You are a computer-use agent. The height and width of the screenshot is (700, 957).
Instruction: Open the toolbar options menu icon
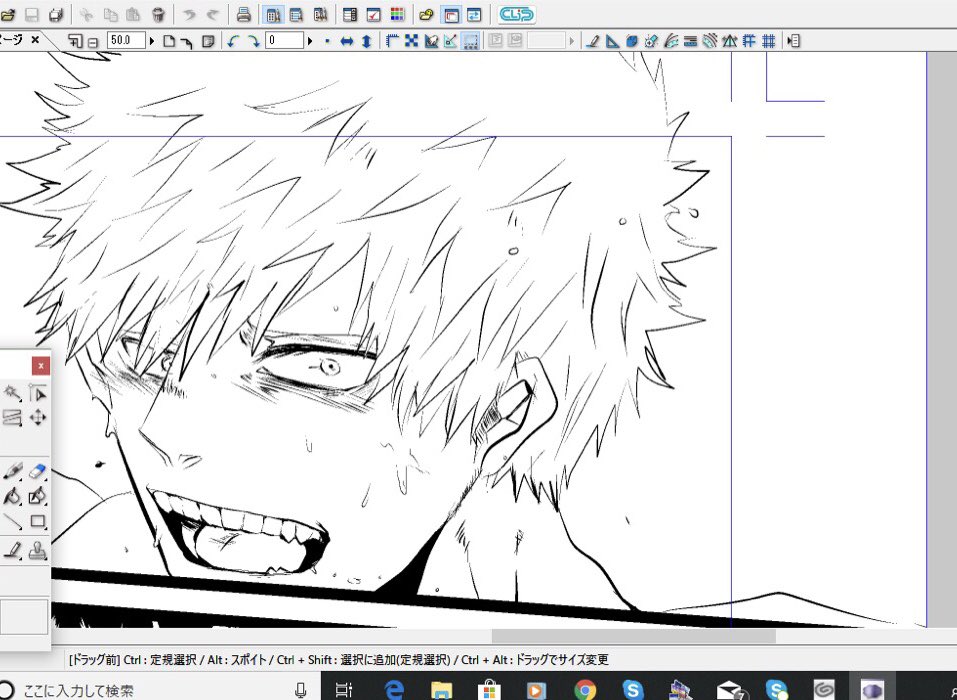[x=793, y=41]
